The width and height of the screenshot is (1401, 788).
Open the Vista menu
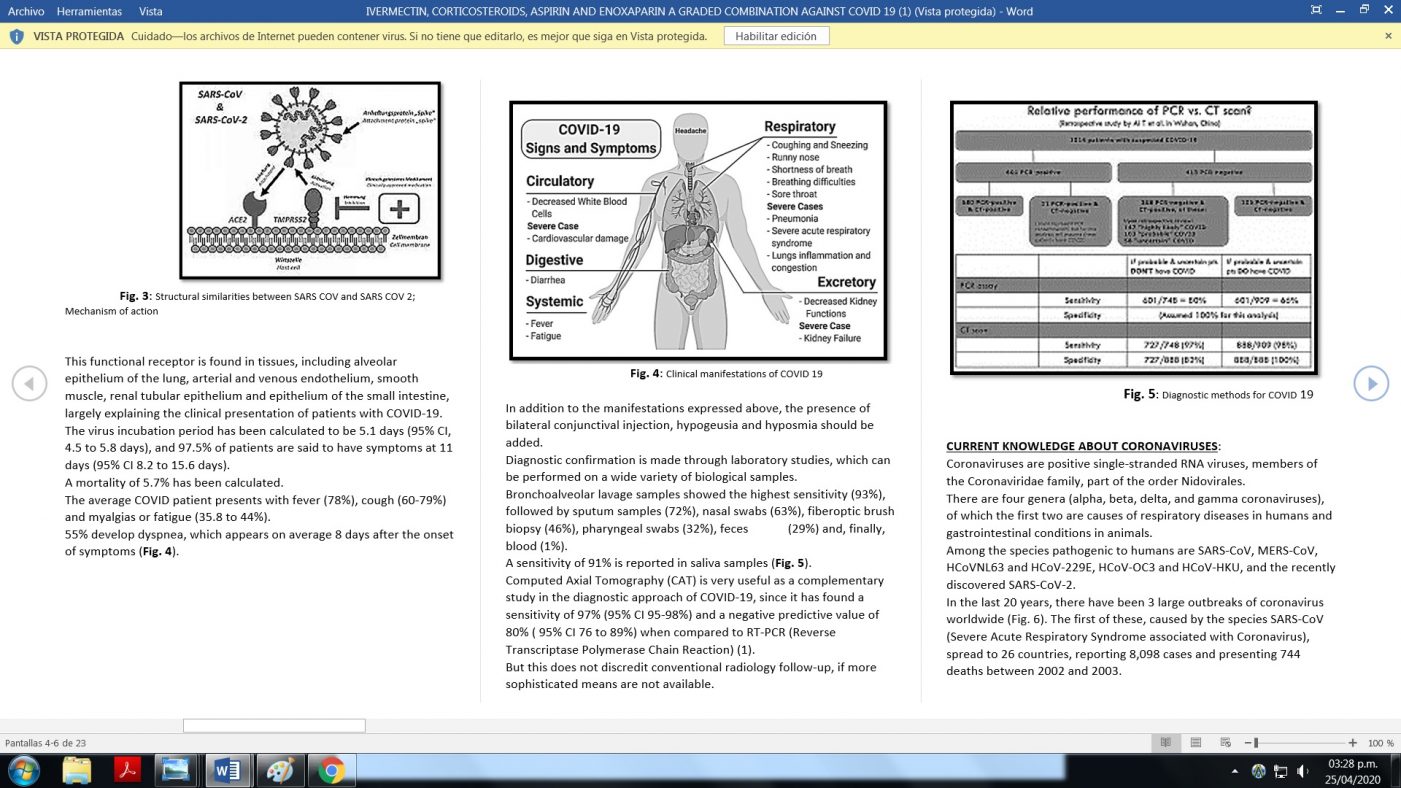point(151,11)
